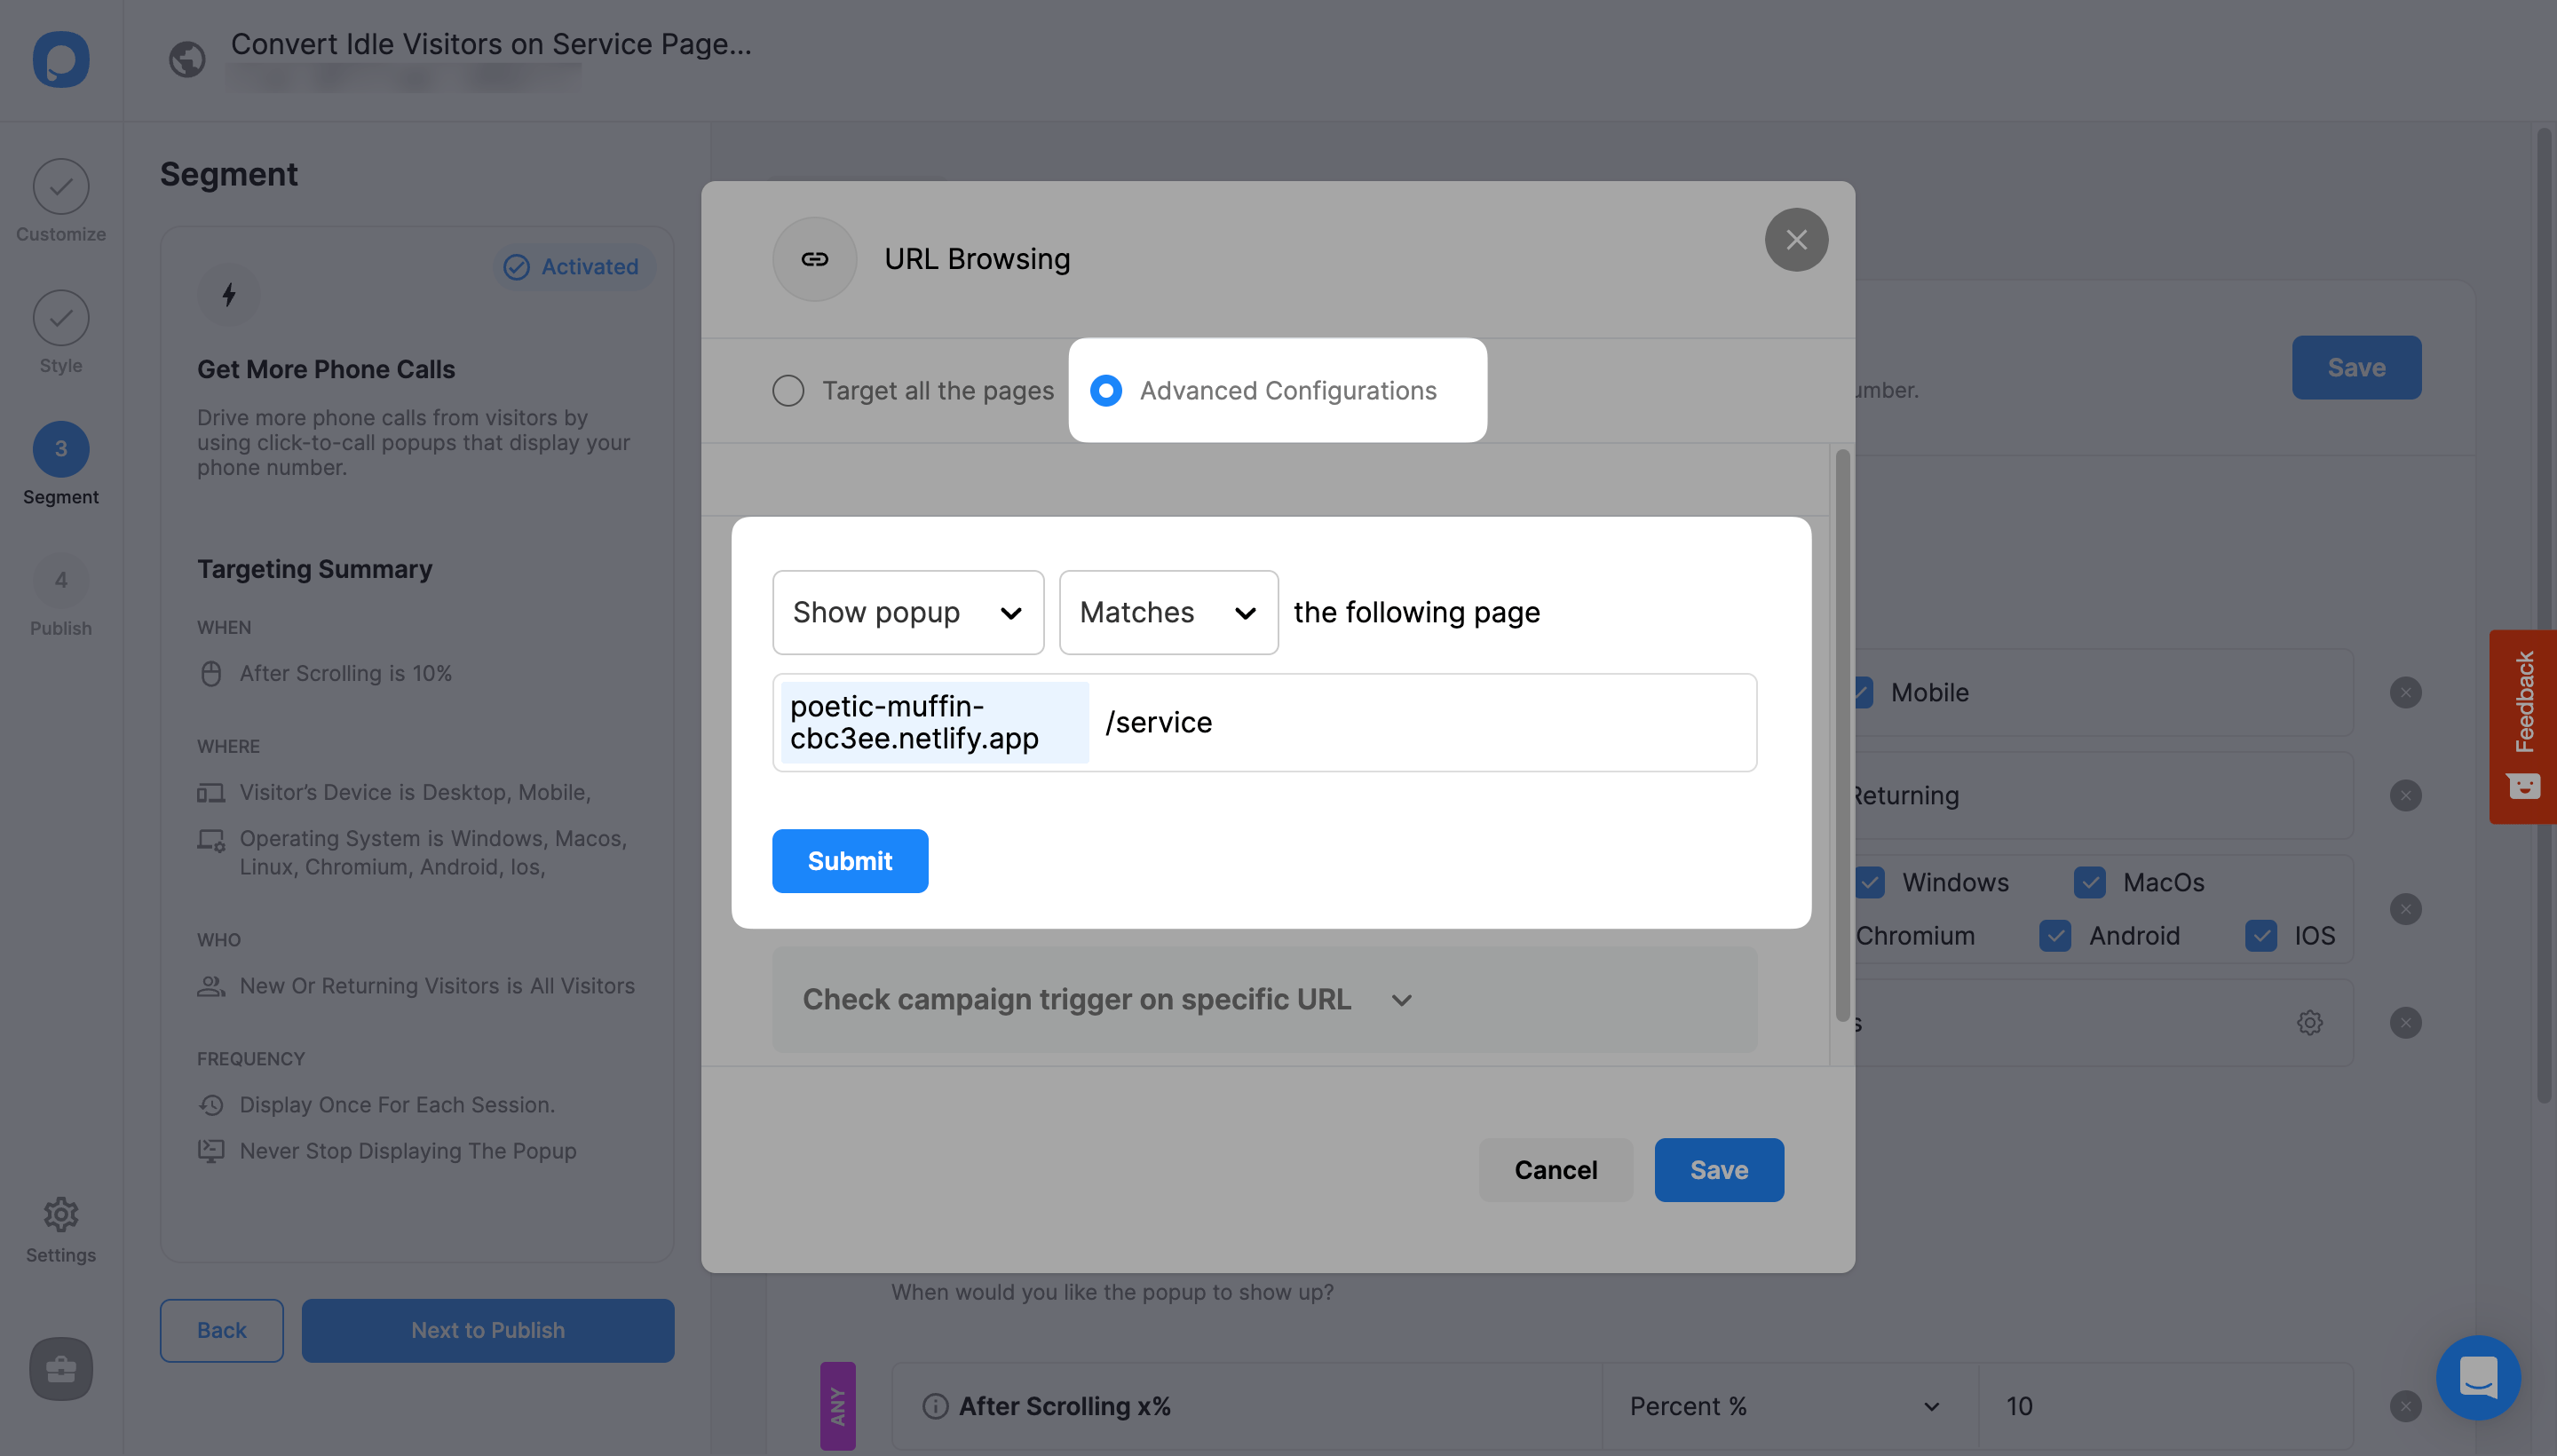Select Target all the pages radio
Screen dimensions: 2557x1456
click(x=788, y=390)
